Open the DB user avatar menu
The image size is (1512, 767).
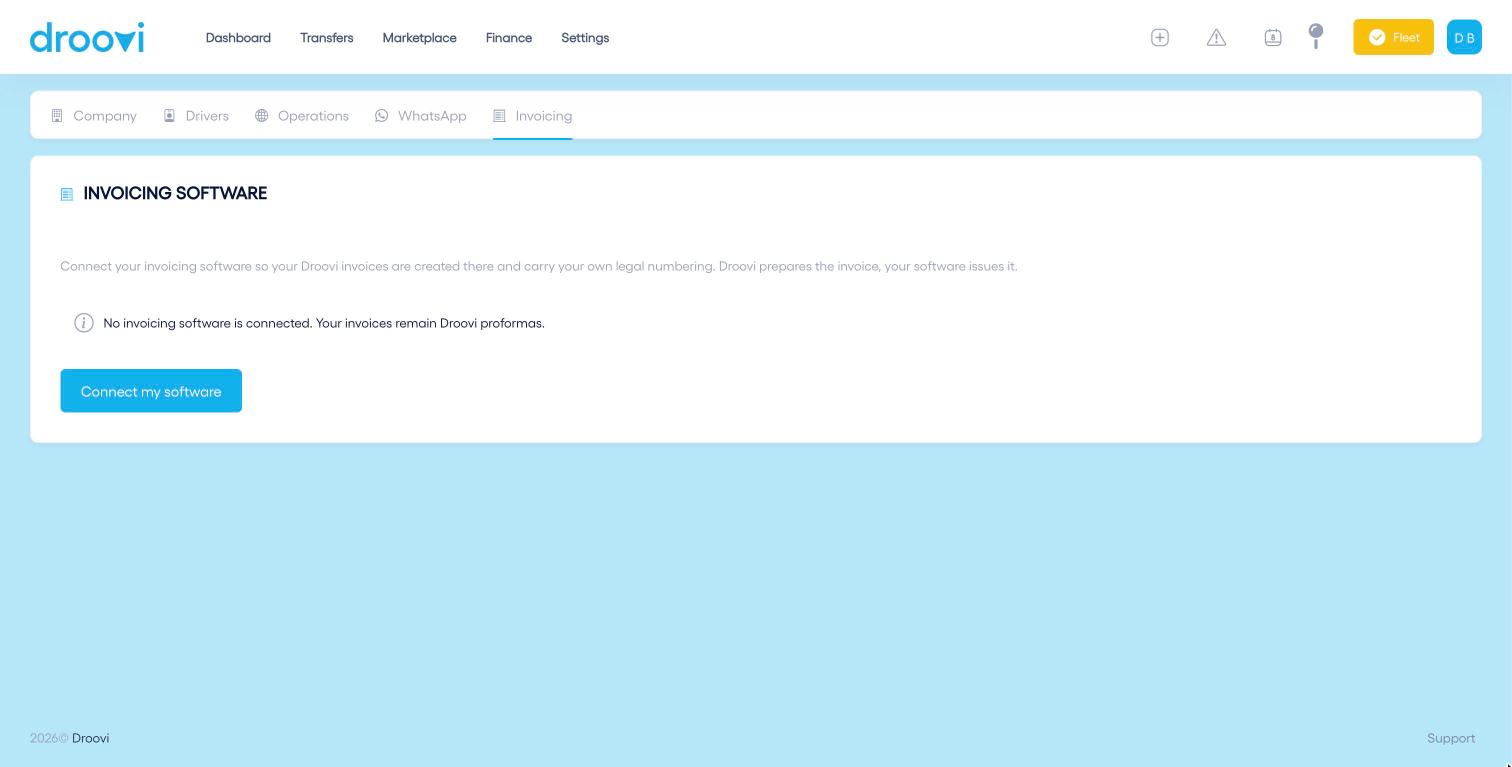tap(1464, 37)
